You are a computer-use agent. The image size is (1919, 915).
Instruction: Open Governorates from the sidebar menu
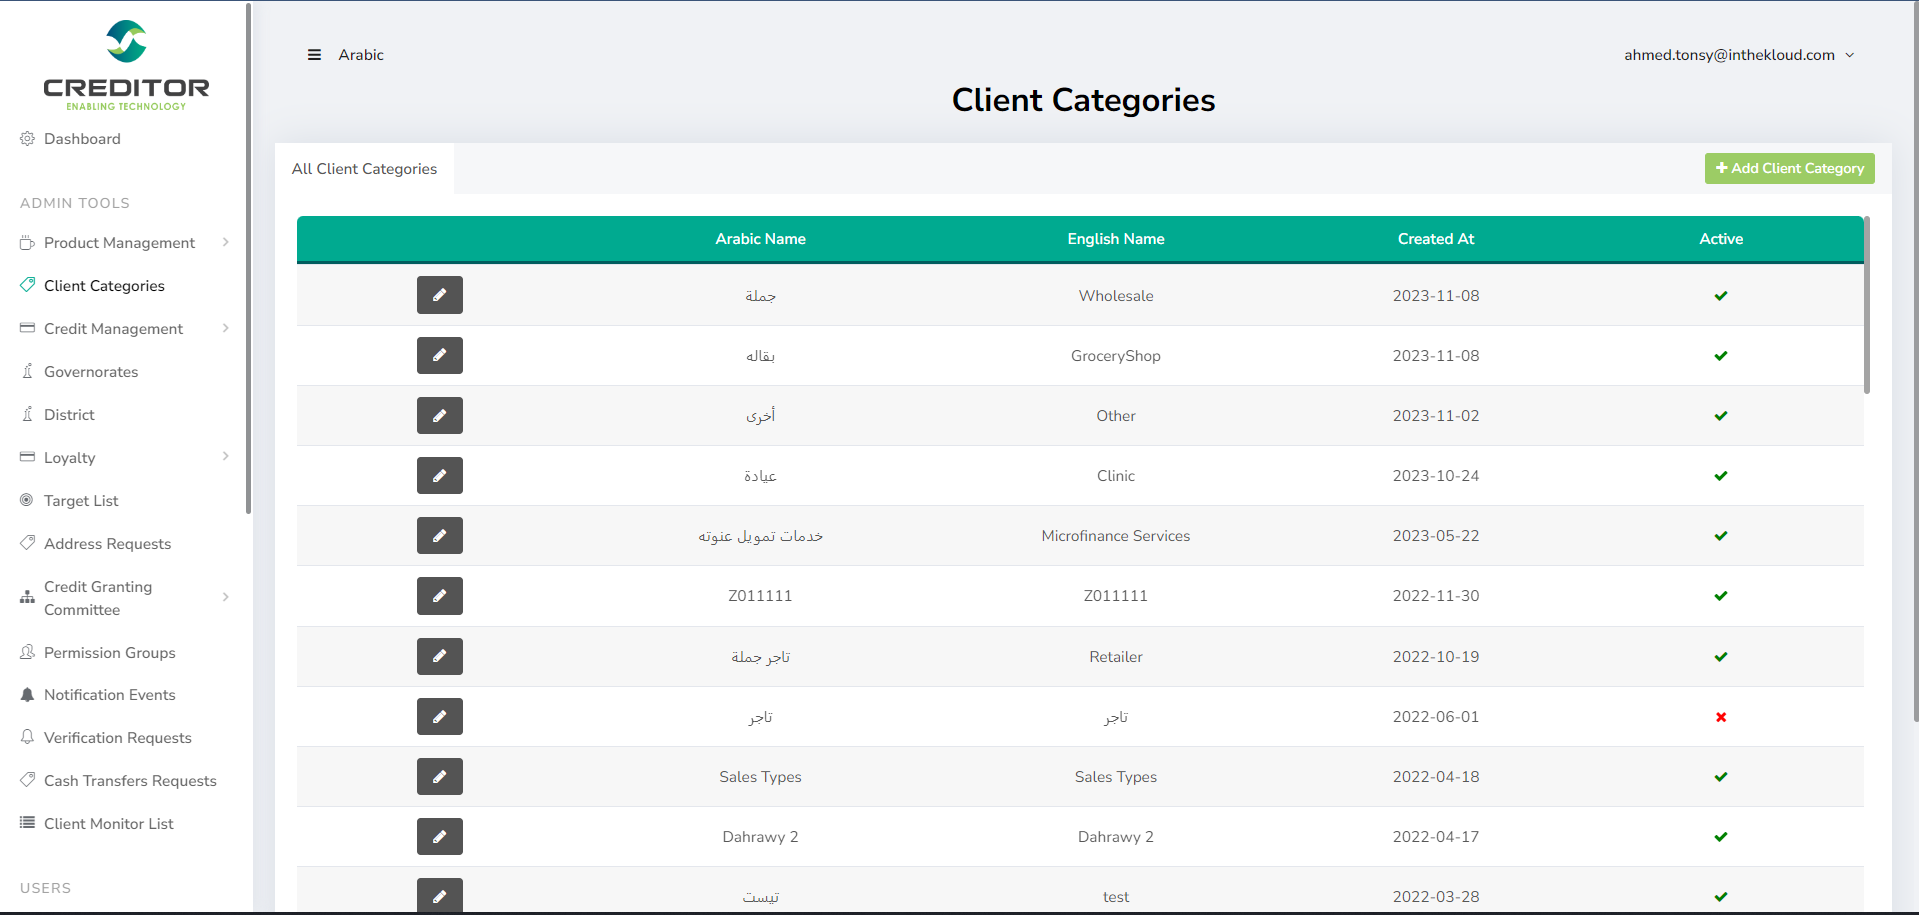pos(91,372)
